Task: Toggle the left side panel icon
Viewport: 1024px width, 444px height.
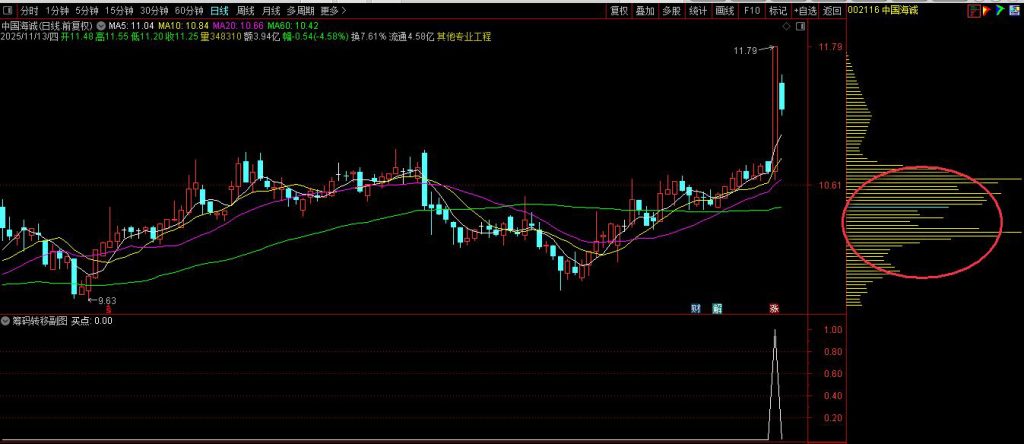Action: point(7,10)
